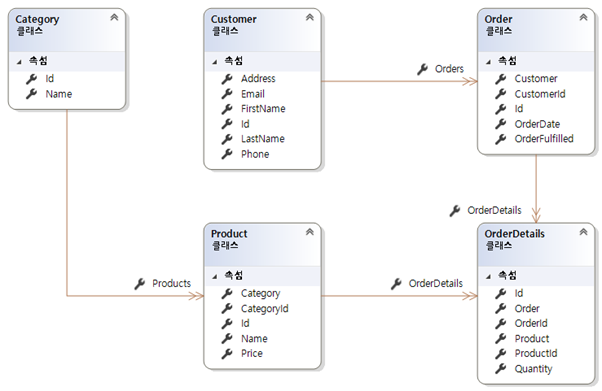Select the Email property in Customer
The height and width of the screenshot is (391, 602).
(253, 94)
